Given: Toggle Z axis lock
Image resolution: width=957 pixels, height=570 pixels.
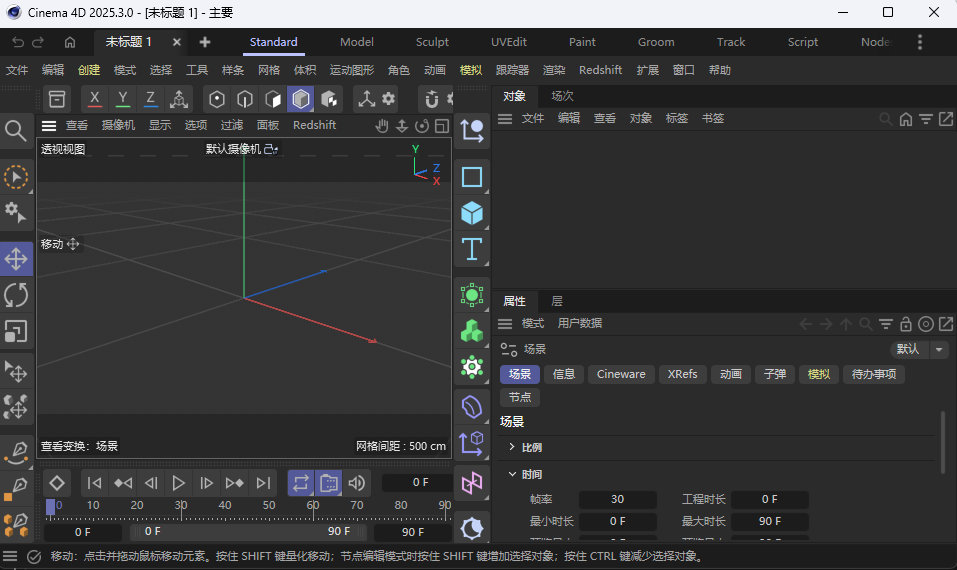Looking at the screenshot, I should (151, 98).
